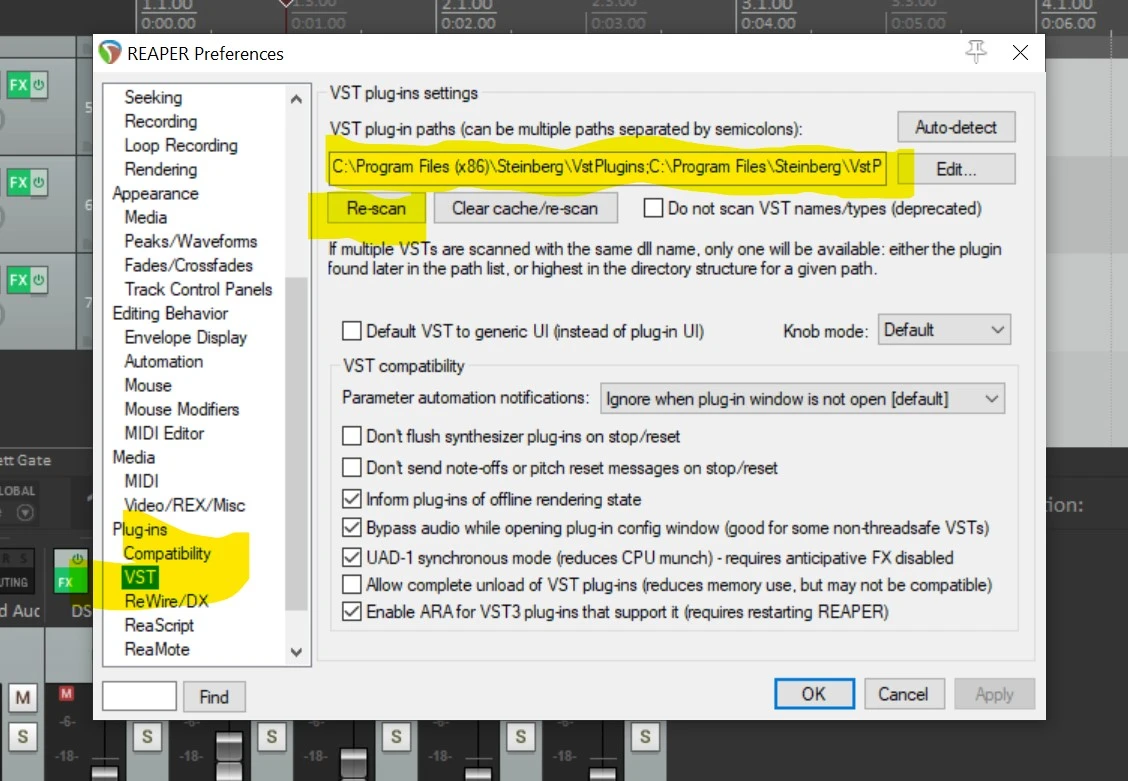Click the 4.1.00 mark on the timeline ruler

tap(1068, 6)
